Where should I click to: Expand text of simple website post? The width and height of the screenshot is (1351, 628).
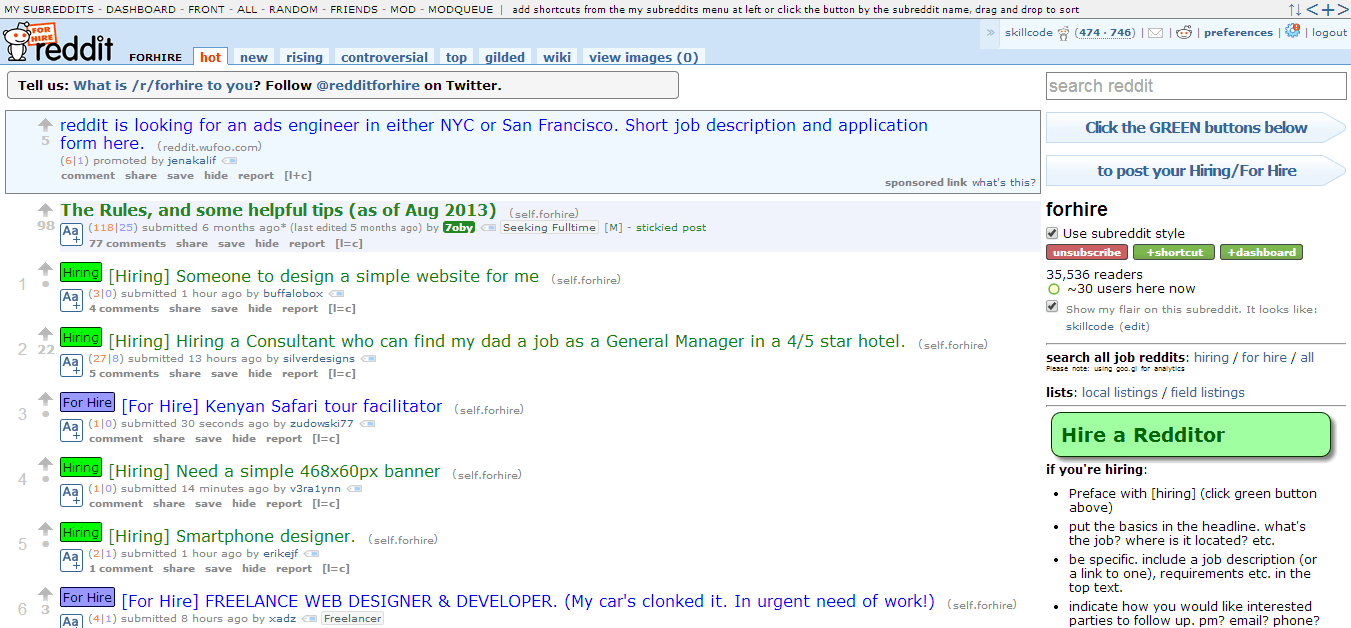71,299
